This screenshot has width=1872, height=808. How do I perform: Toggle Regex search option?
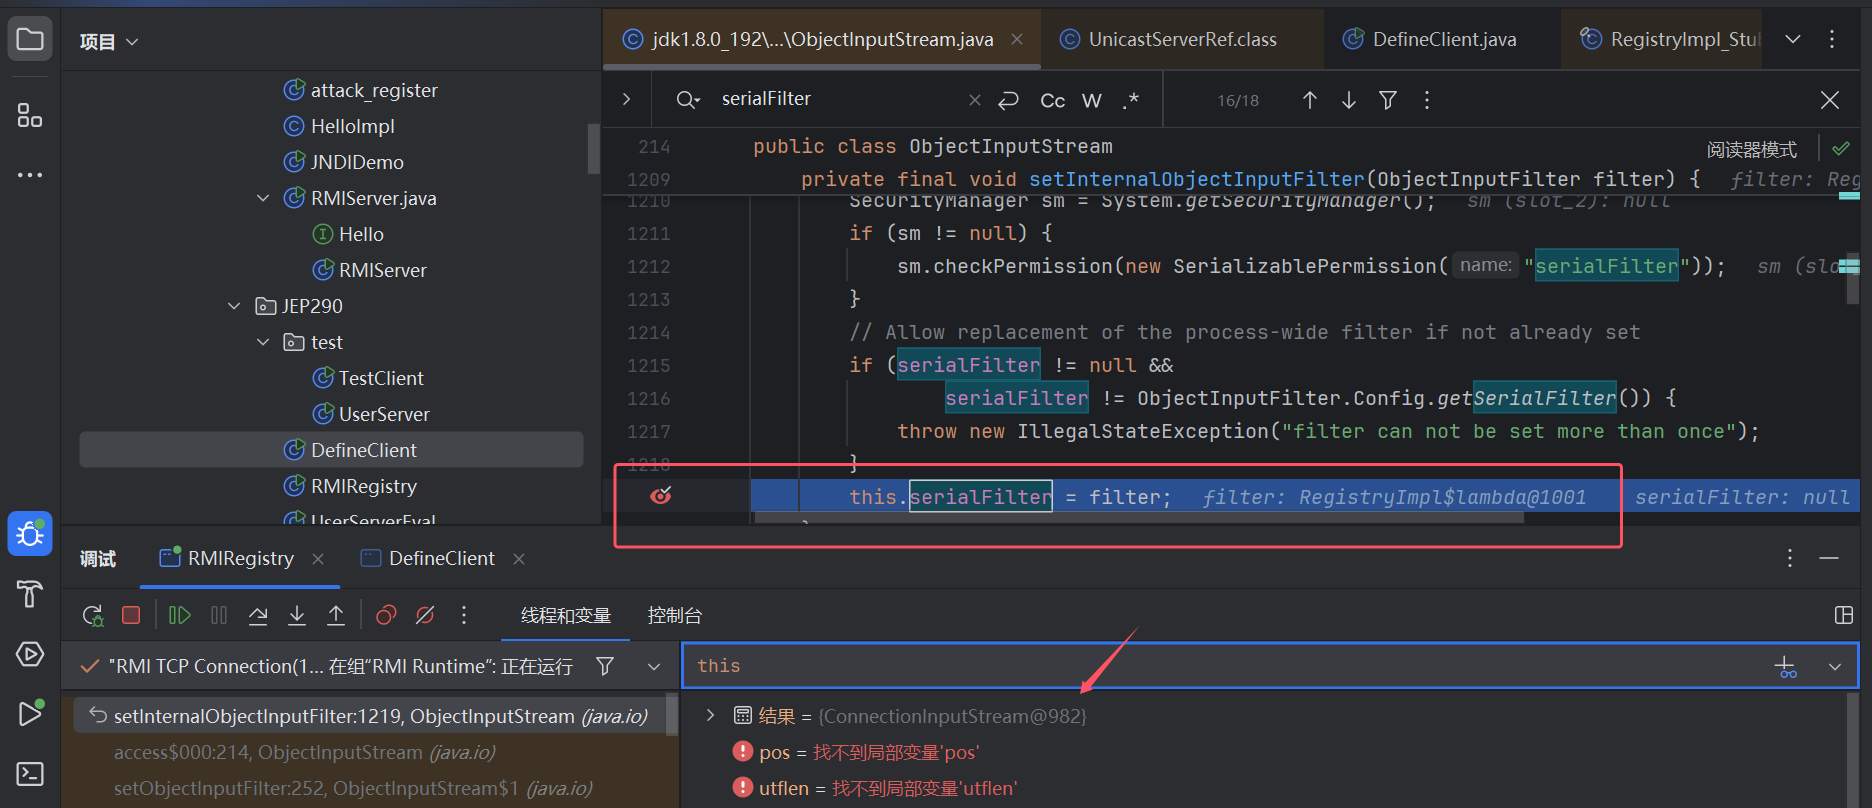click(1131, 100)
